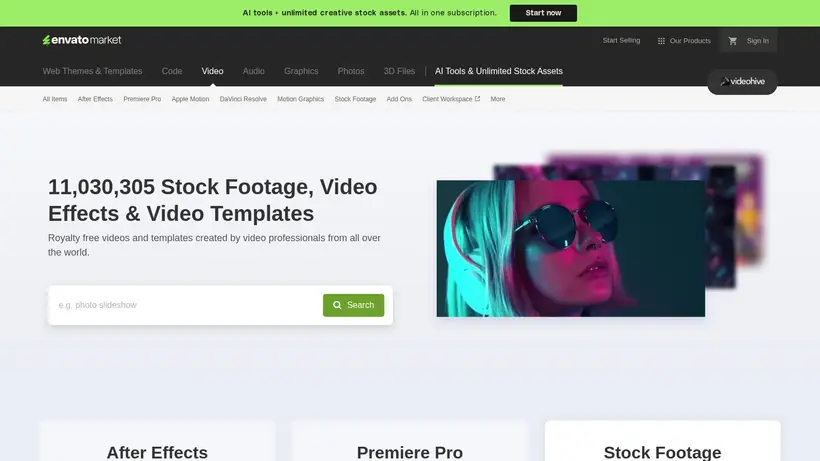Select DaVinci Resolve category

coord(243,99)
